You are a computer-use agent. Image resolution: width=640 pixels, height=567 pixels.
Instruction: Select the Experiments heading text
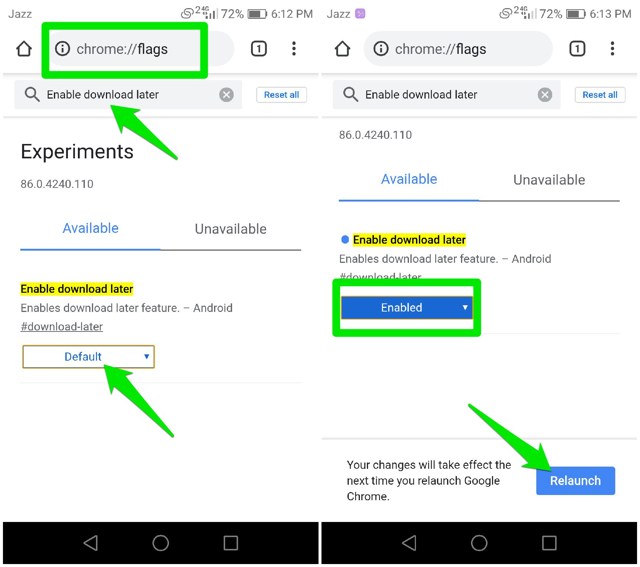pyautogui.click(x=77, y=151)
